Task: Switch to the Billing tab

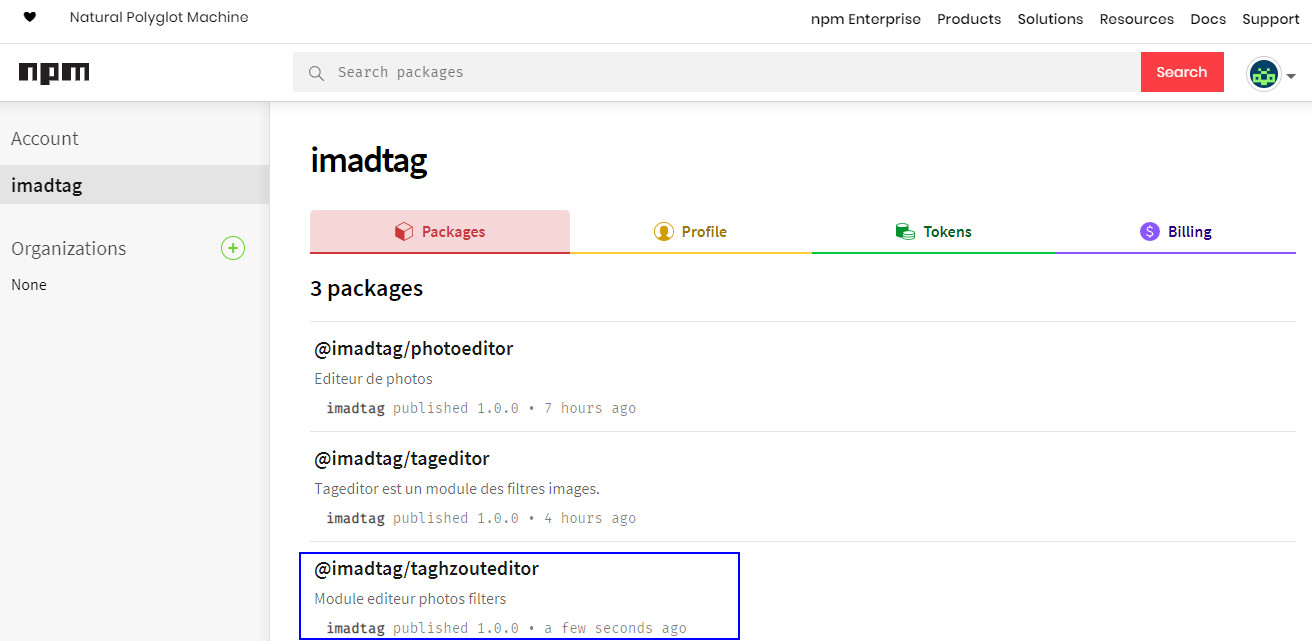Action: (x=1176, y=231)
